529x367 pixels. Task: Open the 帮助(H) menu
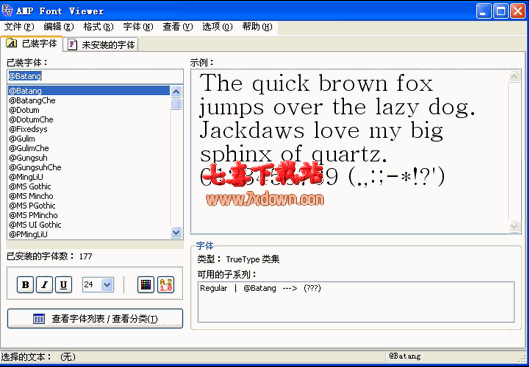tap(257, 27)
